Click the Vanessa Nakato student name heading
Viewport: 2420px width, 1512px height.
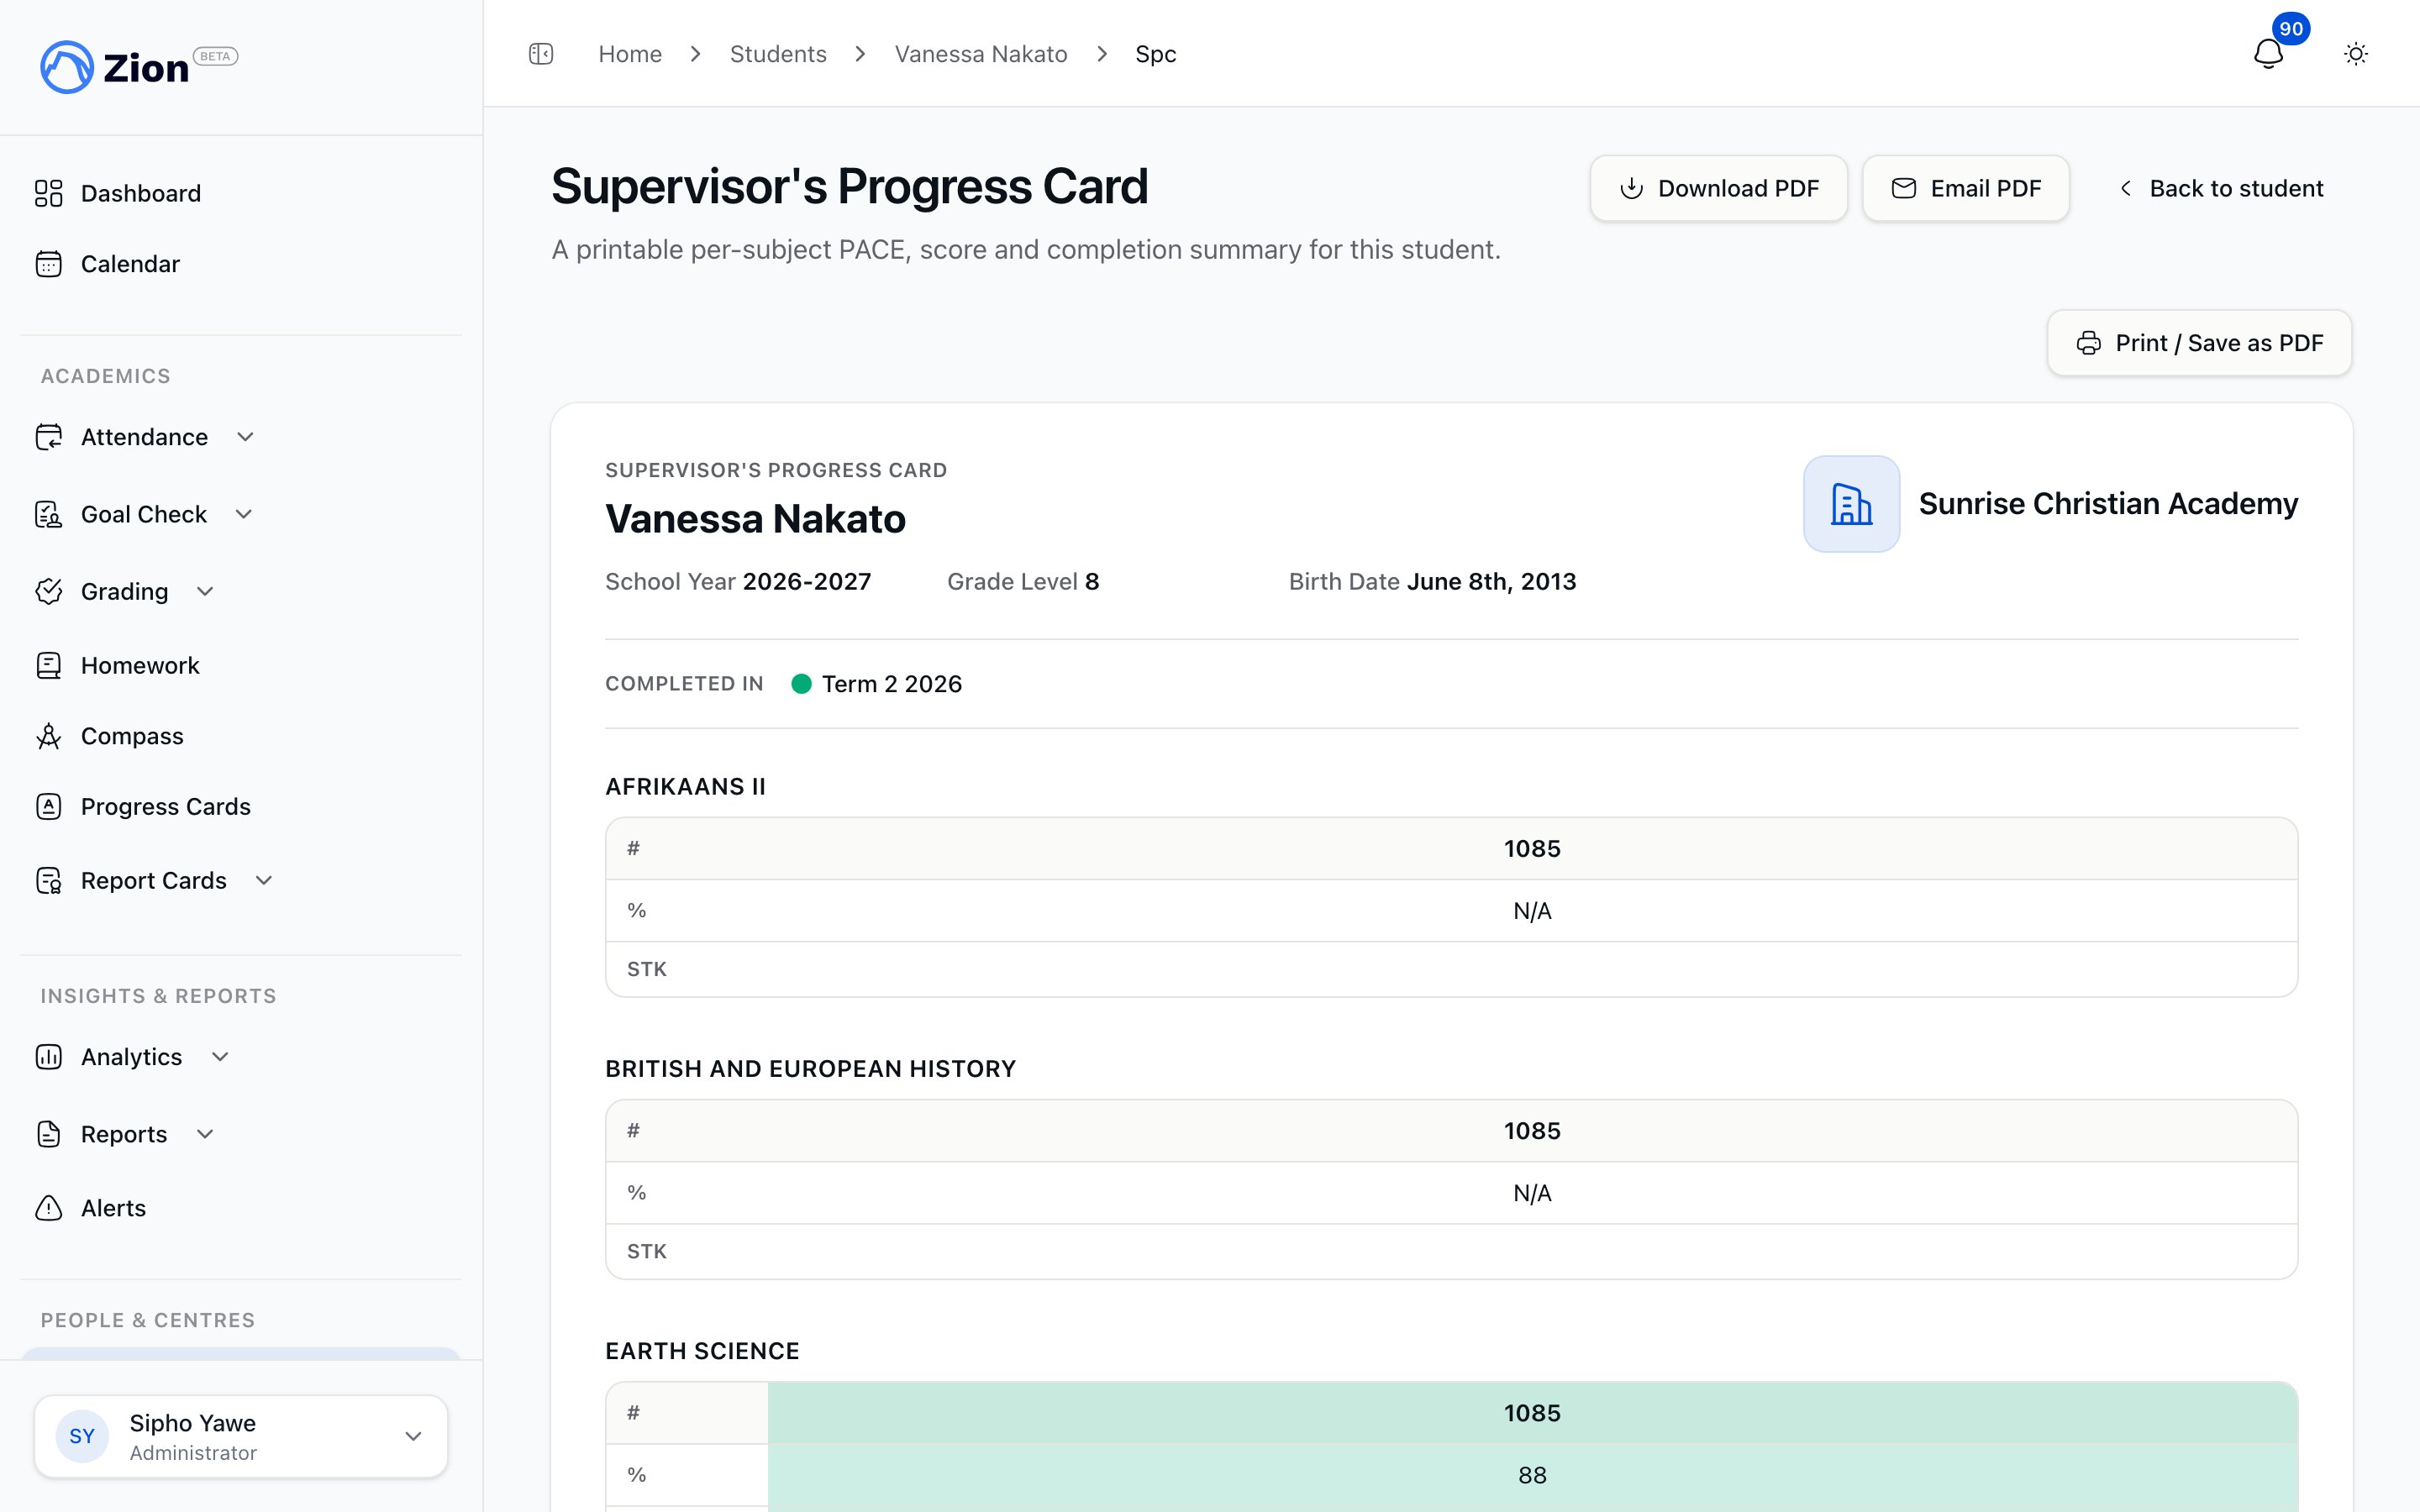tap(755, 519)
